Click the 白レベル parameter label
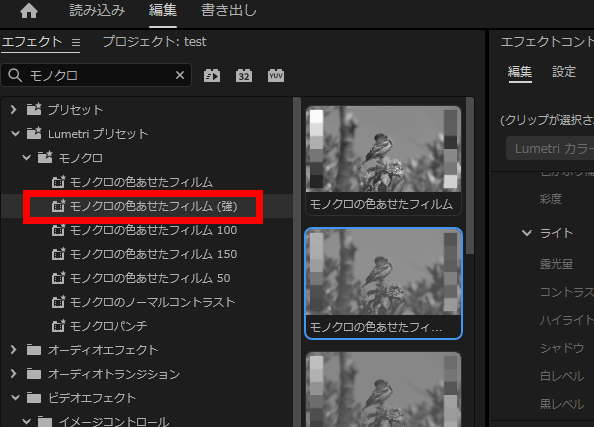This screenshot has width=594, height=427. click(x=562, y=376)
